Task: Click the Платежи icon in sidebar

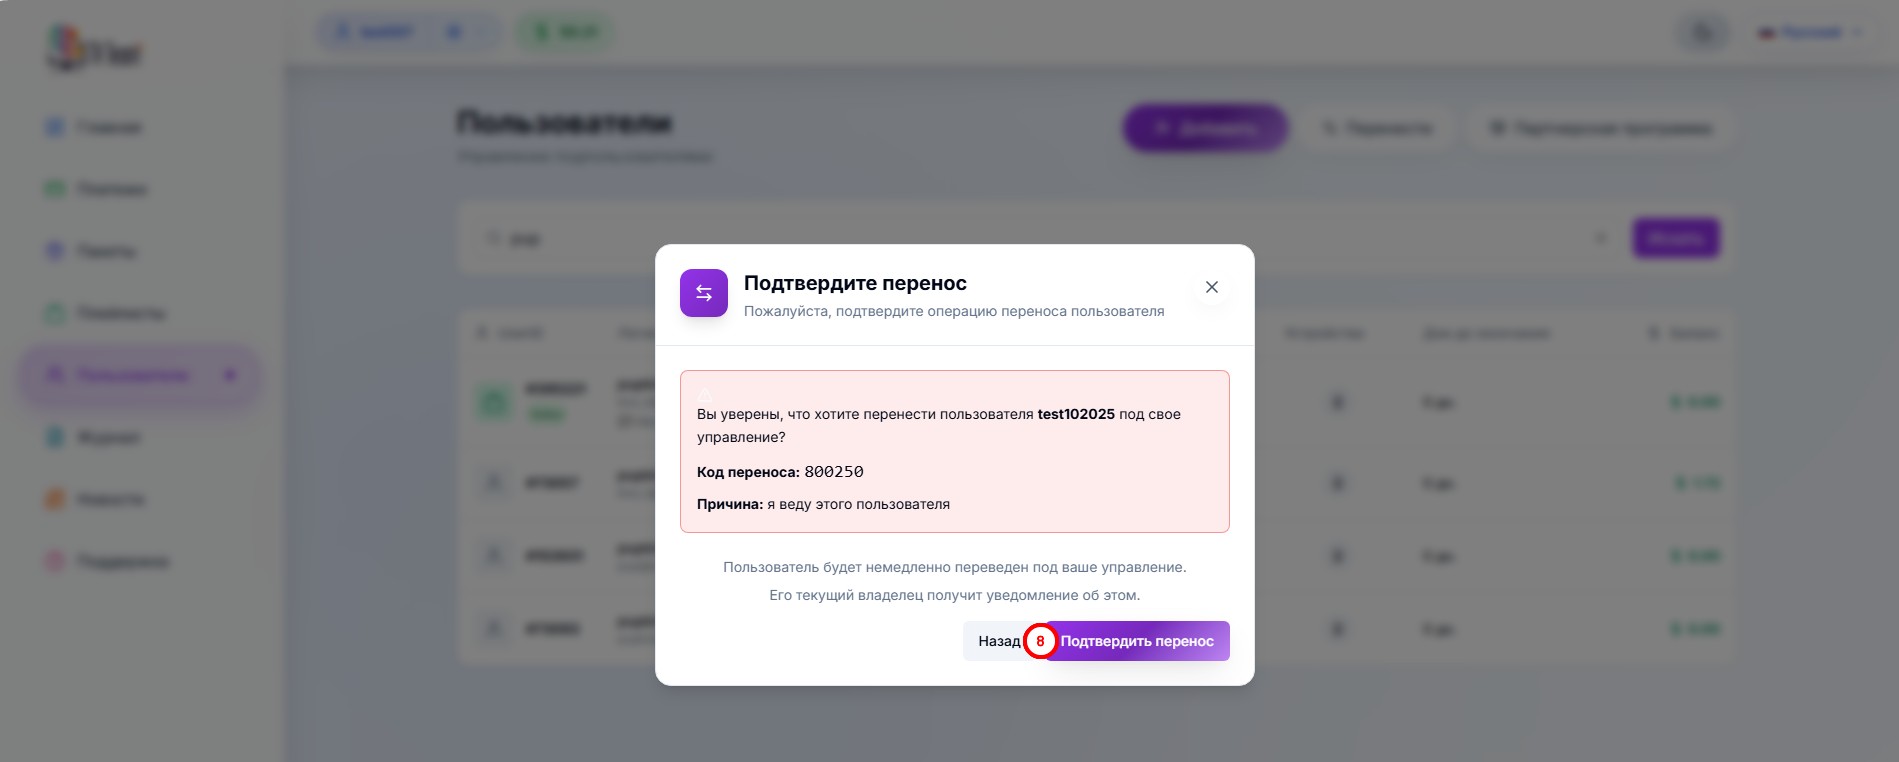Action: point(55,189)
